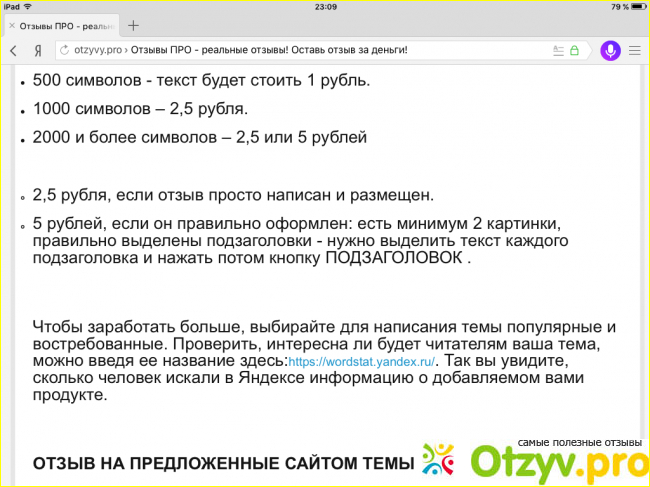Go back with the left arrow

[13, 50]
